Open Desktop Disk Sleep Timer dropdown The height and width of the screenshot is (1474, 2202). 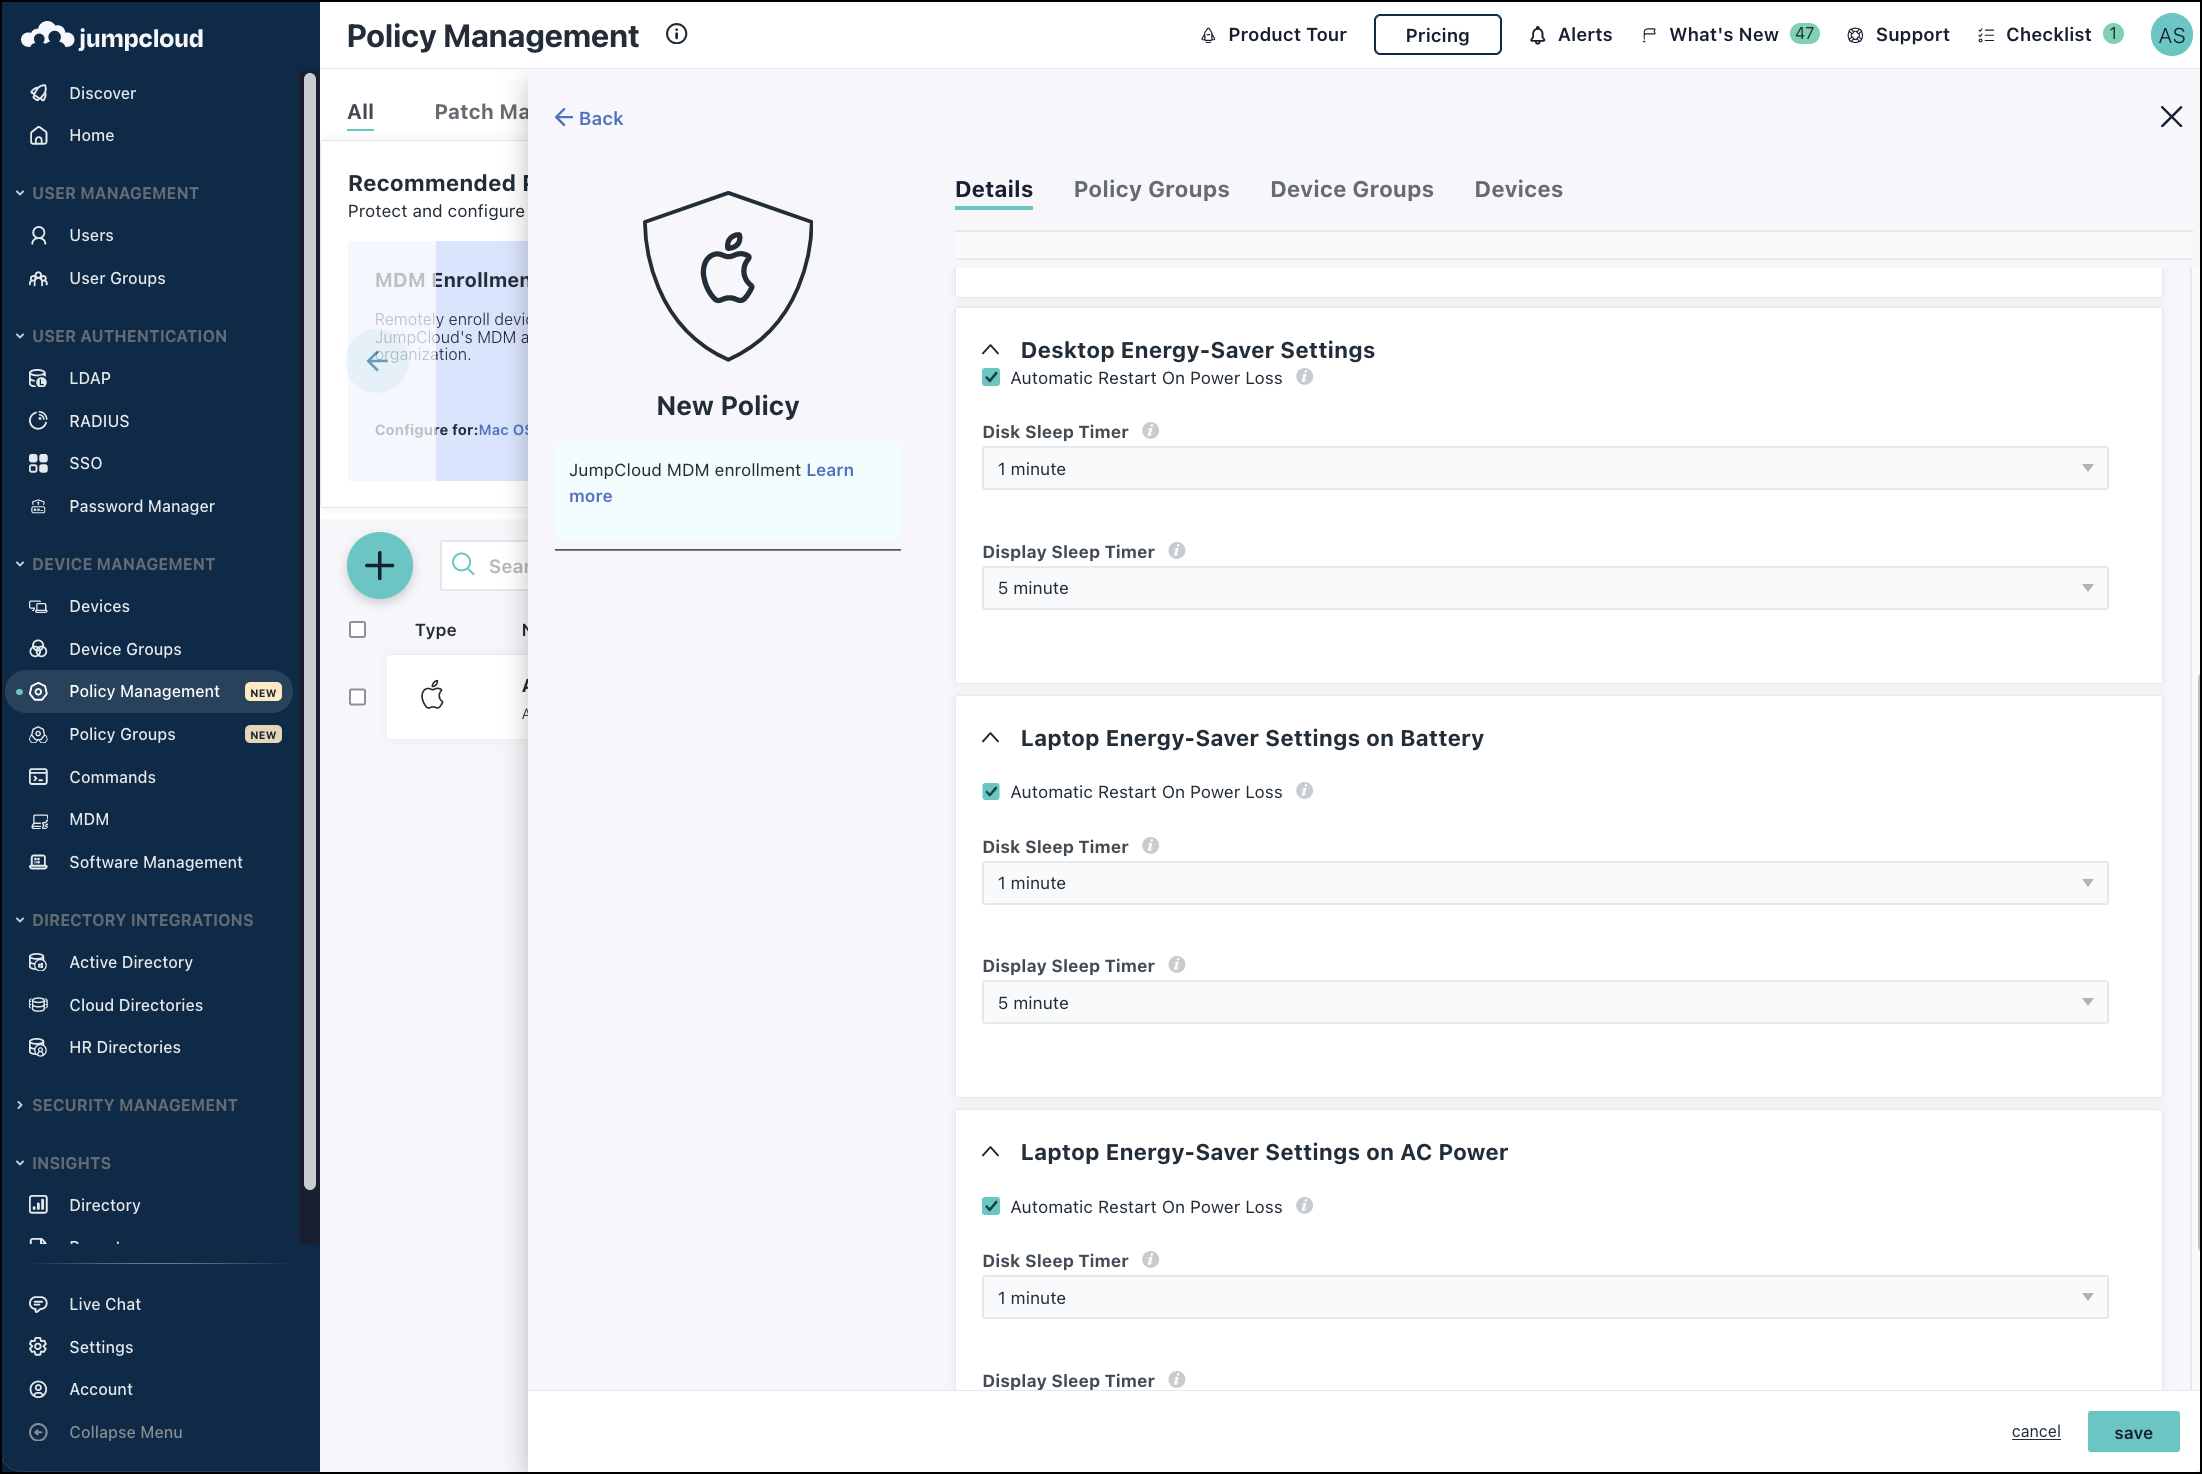1544,469
